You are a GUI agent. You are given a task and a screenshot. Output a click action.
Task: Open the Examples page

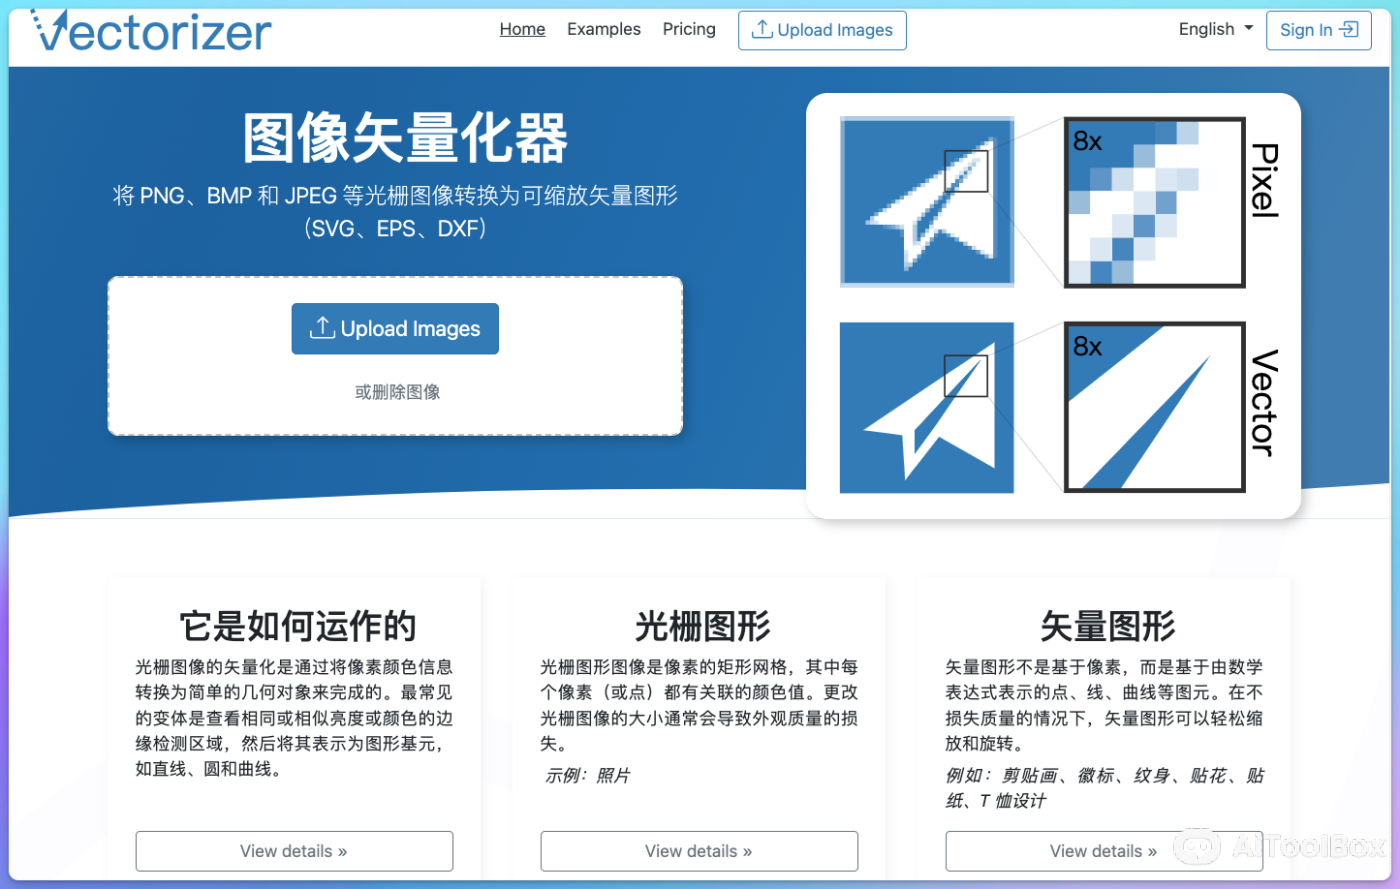[604, 29]
